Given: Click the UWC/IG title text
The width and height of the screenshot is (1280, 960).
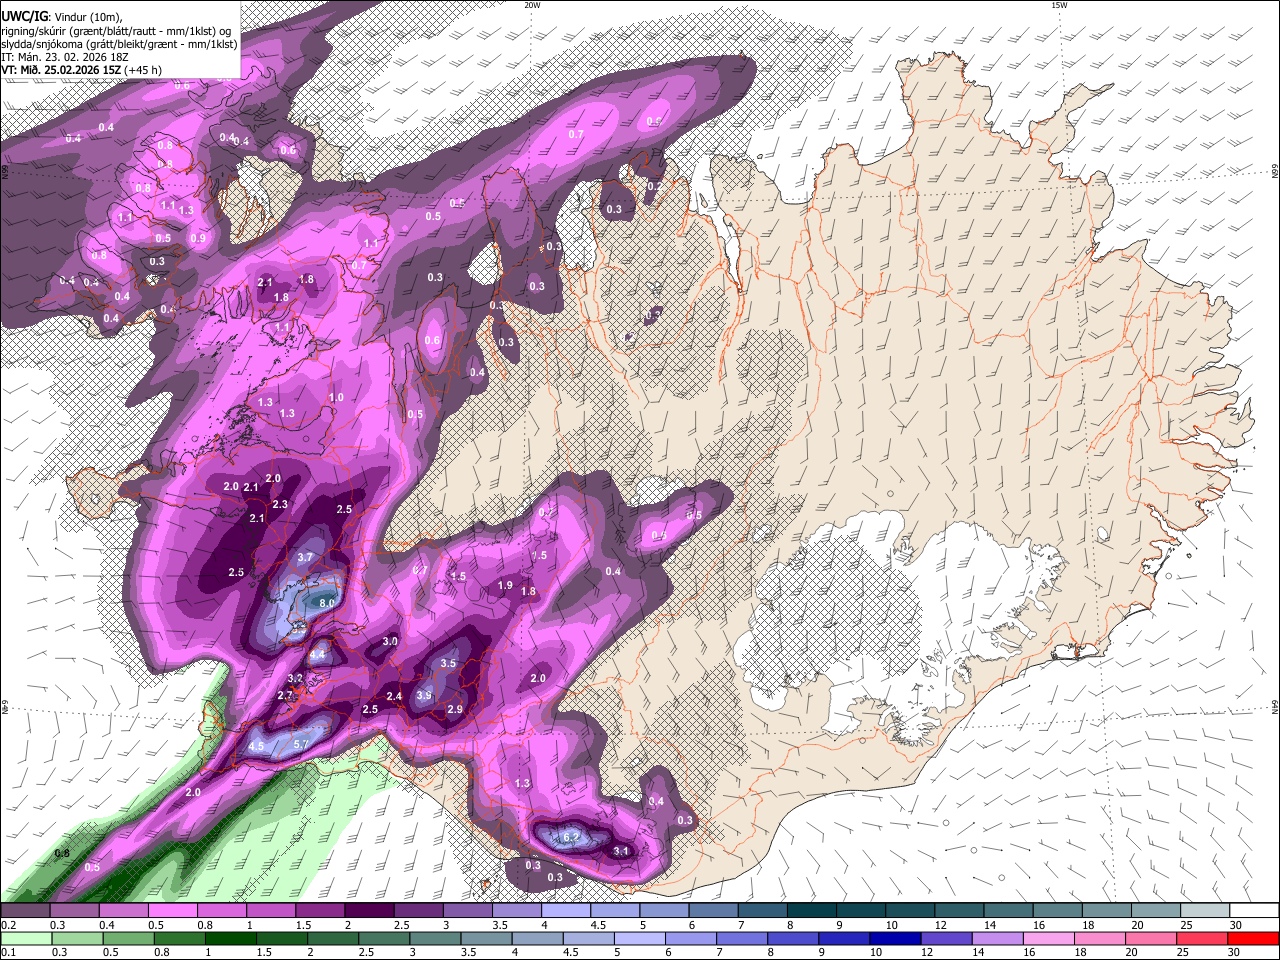Looking at the screenshot, I should [24, 16].
